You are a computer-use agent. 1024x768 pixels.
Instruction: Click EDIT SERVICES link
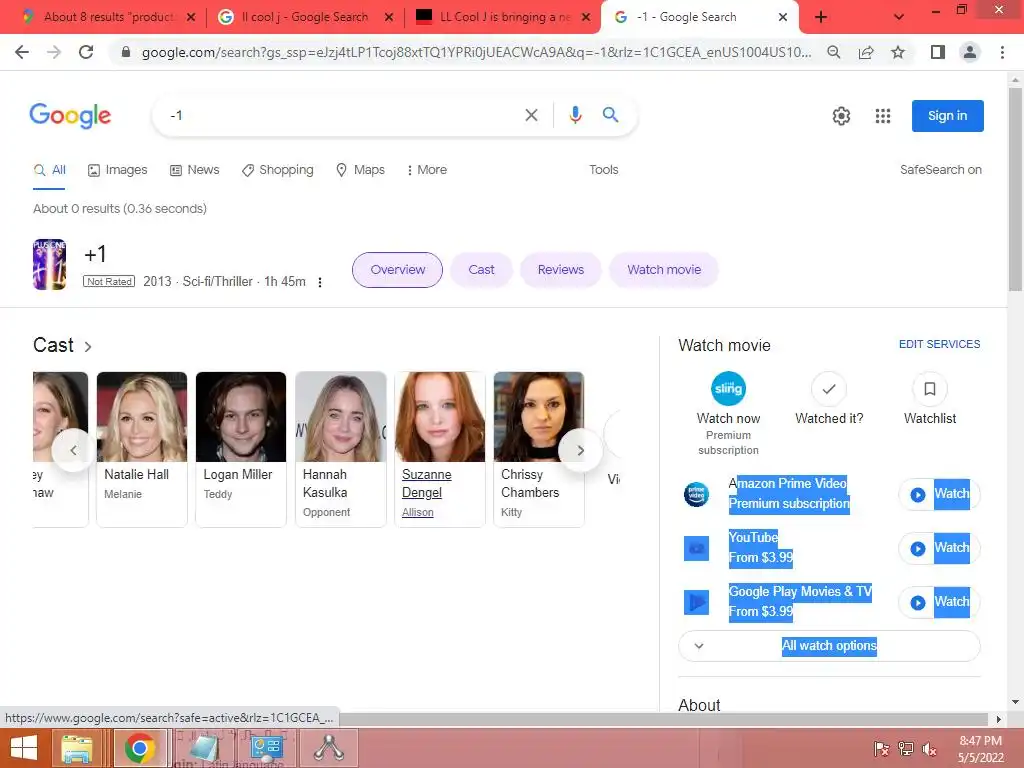[x=939, y=344]
